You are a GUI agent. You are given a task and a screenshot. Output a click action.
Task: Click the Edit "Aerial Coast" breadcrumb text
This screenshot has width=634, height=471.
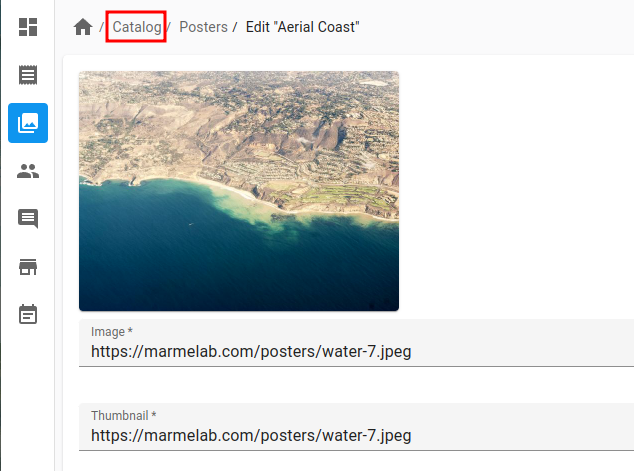point(302,27)
